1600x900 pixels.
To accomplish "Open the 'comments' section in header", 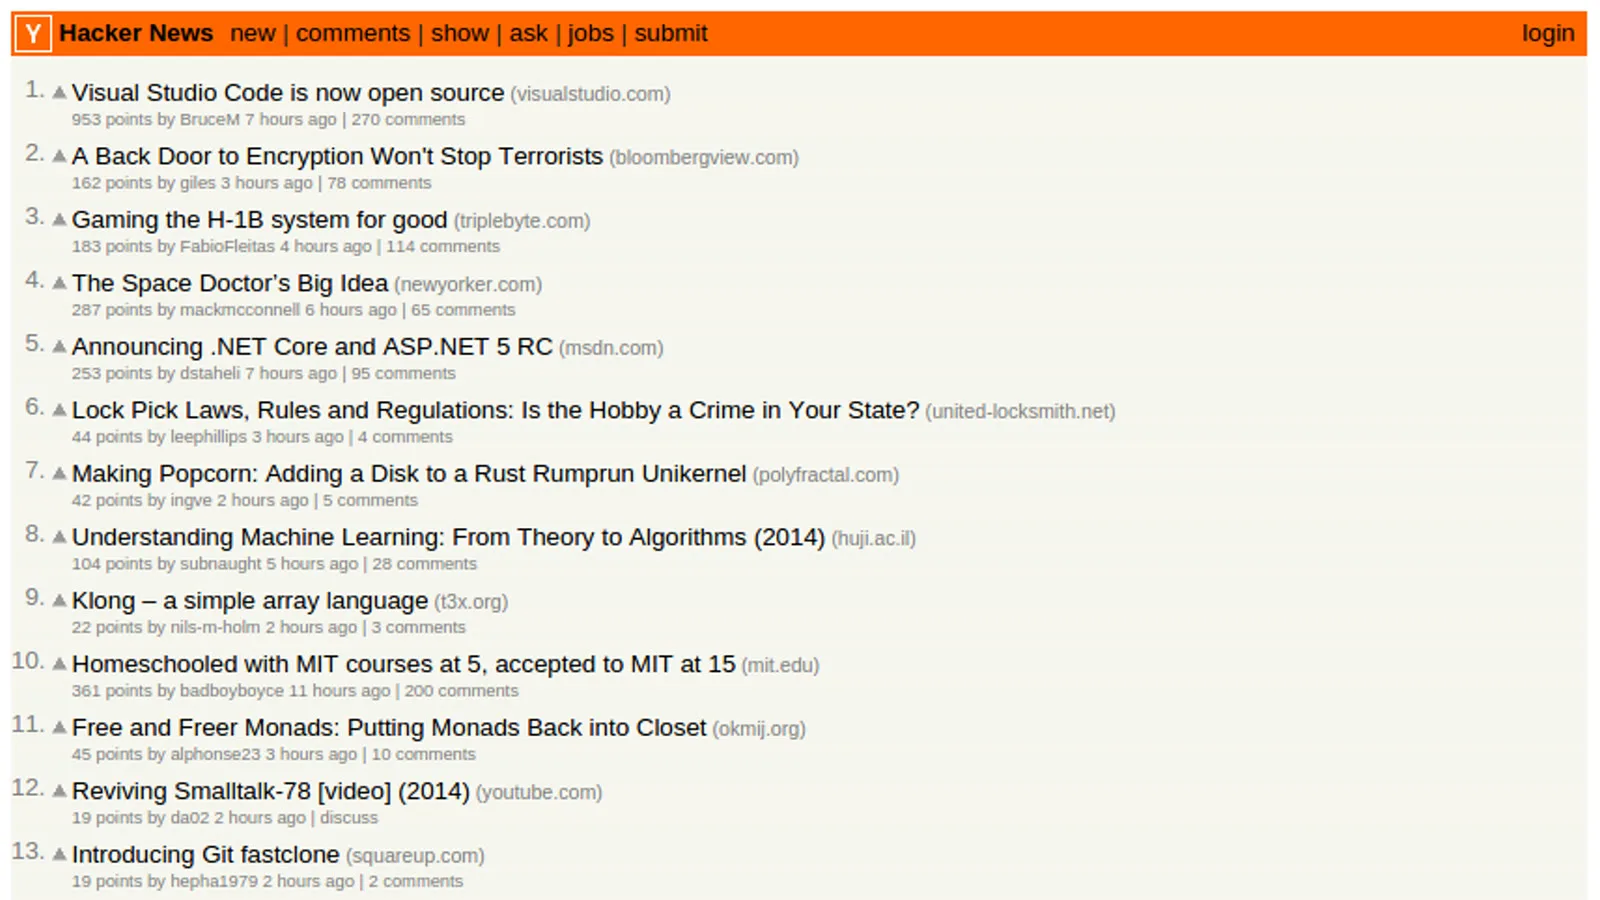I will pyautogui.click(x=353, y=34).
